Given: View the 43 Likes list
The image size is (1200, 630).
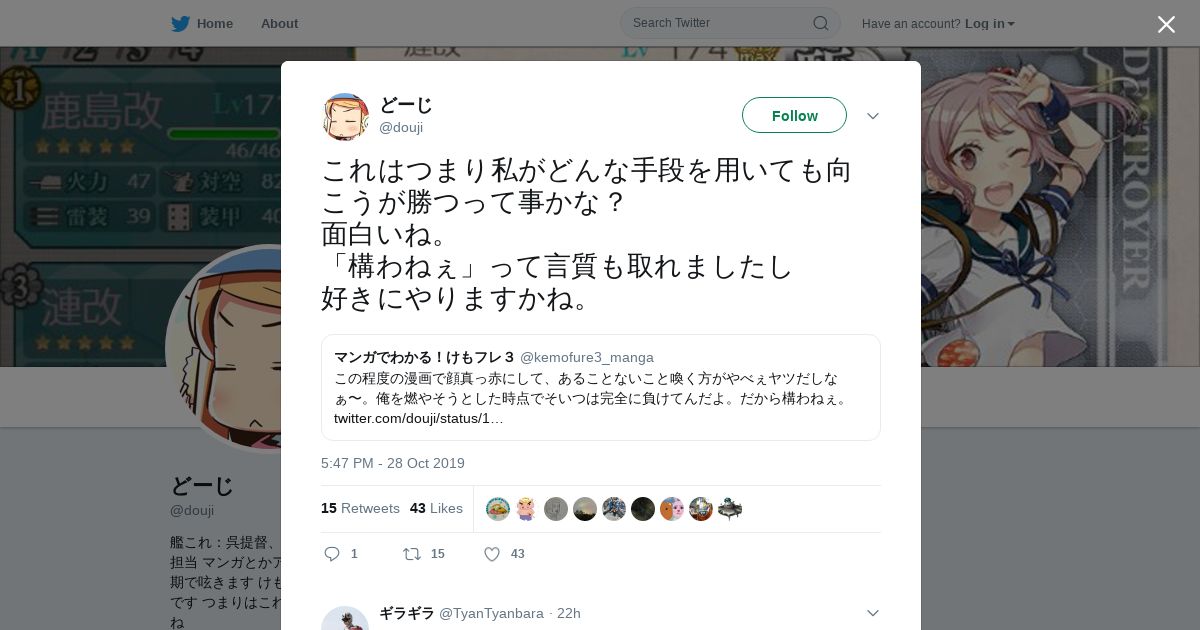Looking at the screenshot, I should tap(436, 508).
